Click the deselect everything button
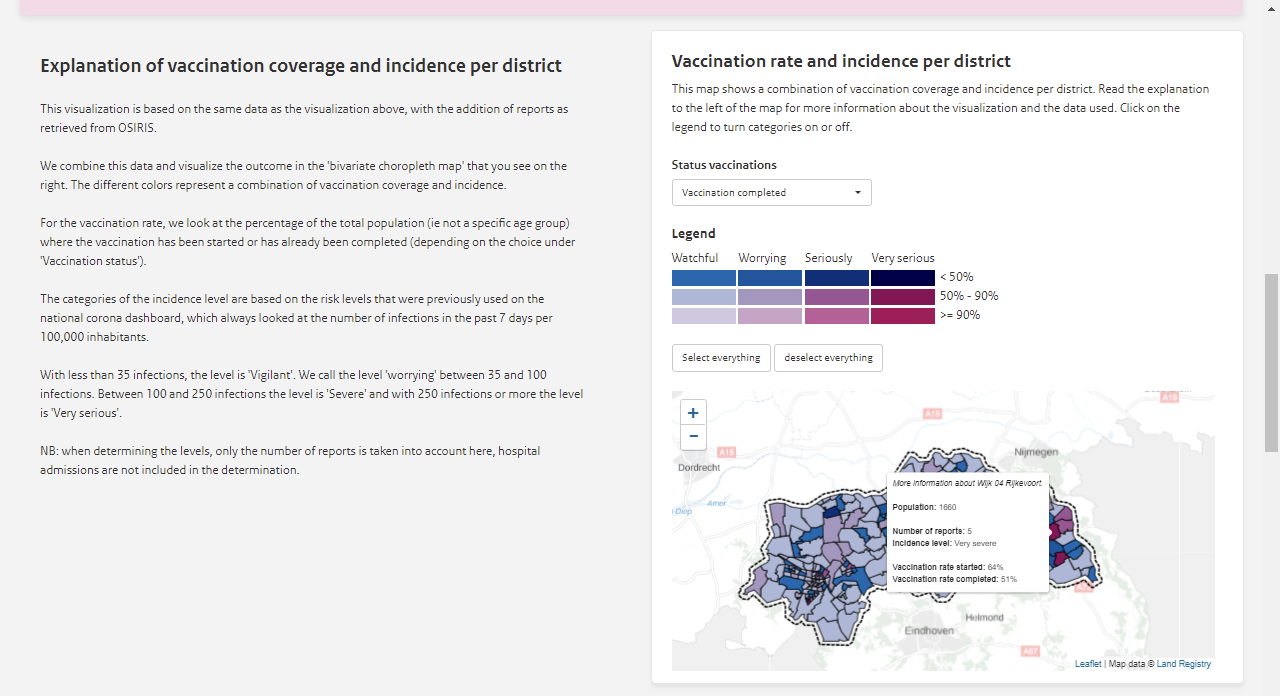This screenshot has height=696, width=1280. [828, 357]
